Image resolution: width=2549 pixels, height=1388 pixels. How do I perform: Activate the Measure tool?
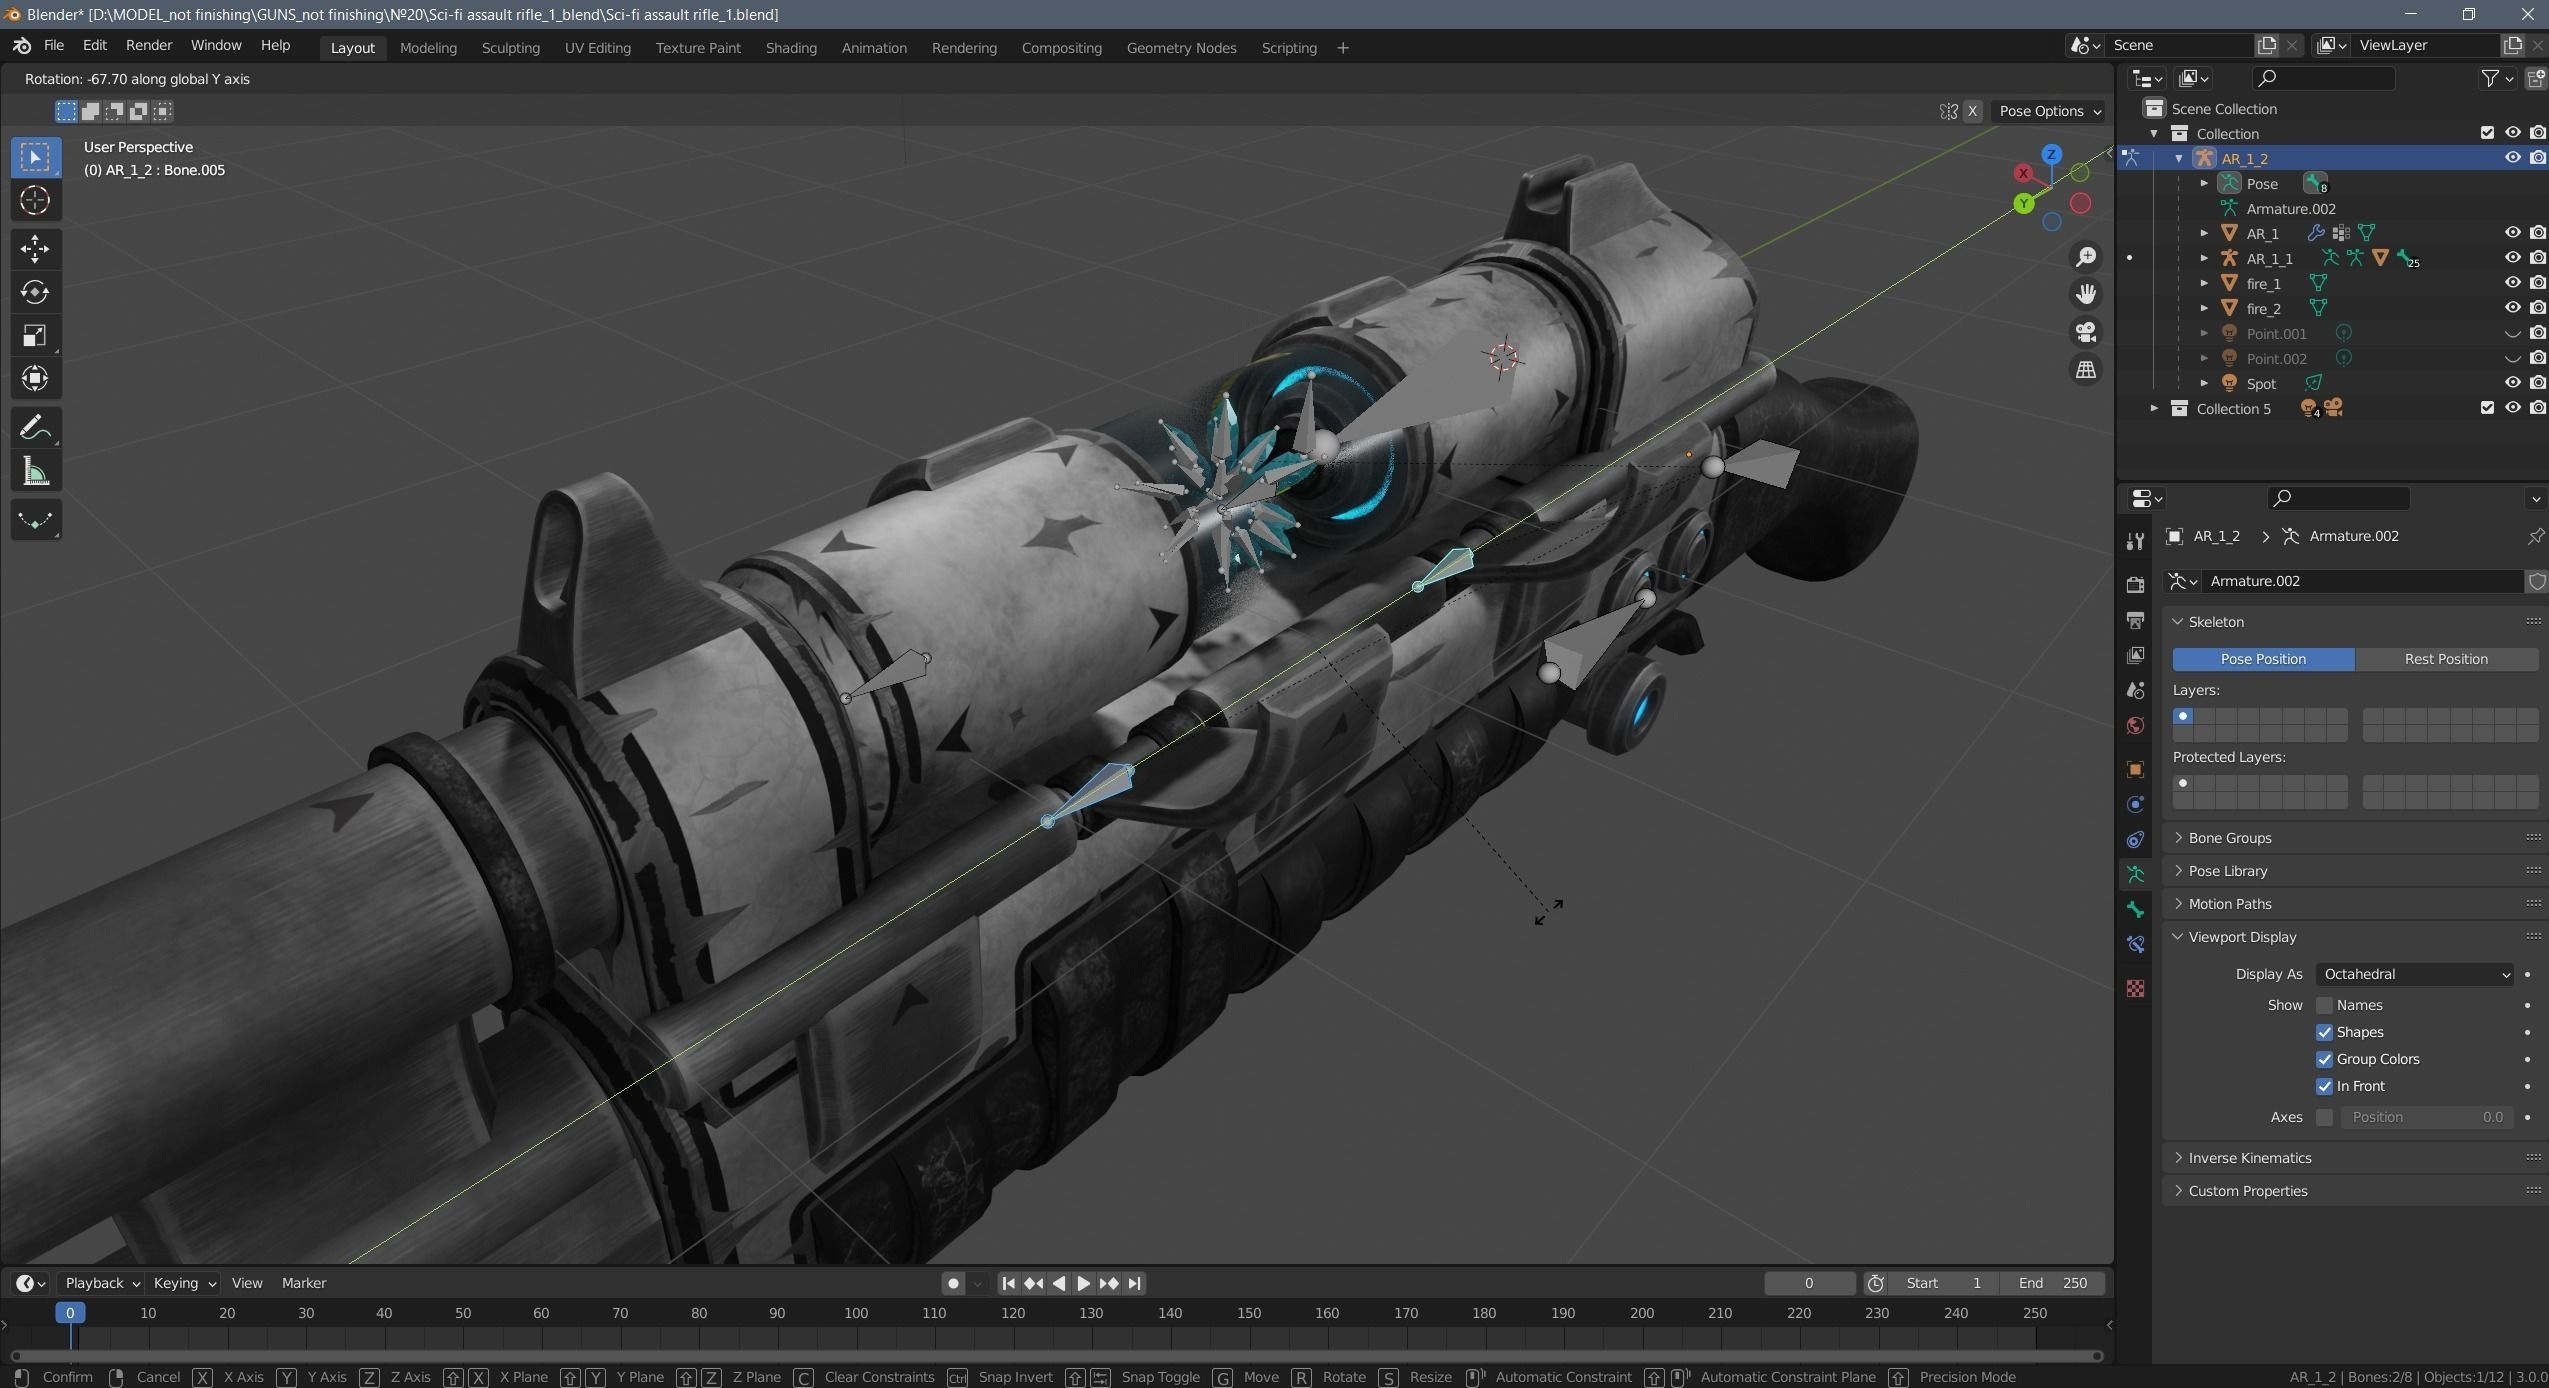tap(36, 470)
